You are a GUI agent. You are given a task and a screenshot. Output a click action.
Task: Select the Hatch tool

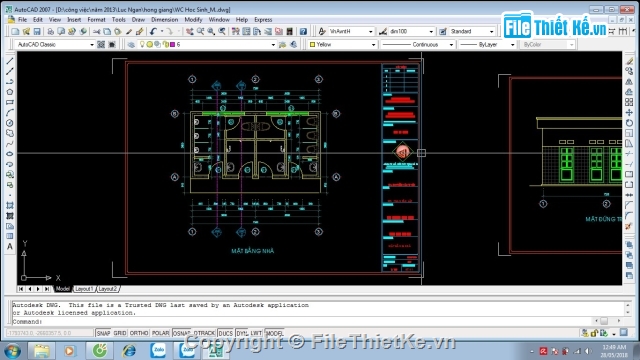(x=10, y=205)
